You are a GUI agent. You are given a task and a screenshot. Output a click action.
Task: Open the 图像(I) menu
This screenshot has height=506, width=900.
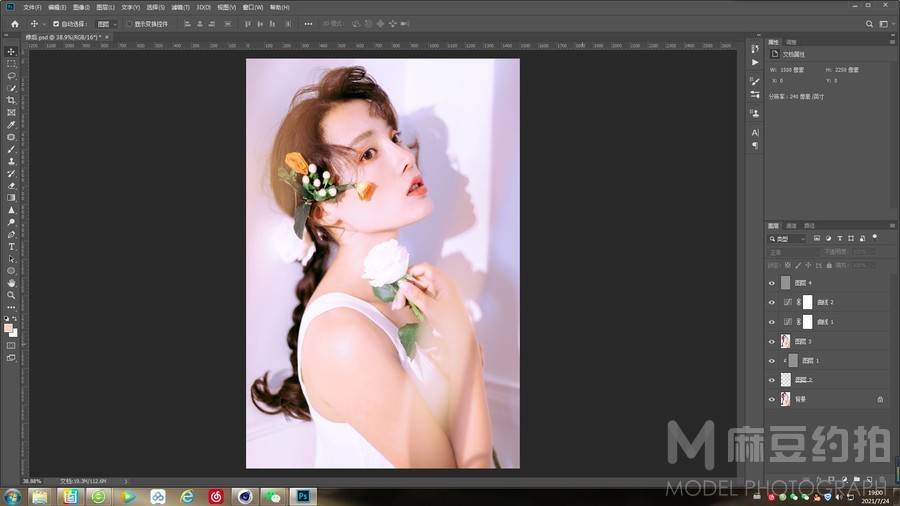tap(81, 7)
